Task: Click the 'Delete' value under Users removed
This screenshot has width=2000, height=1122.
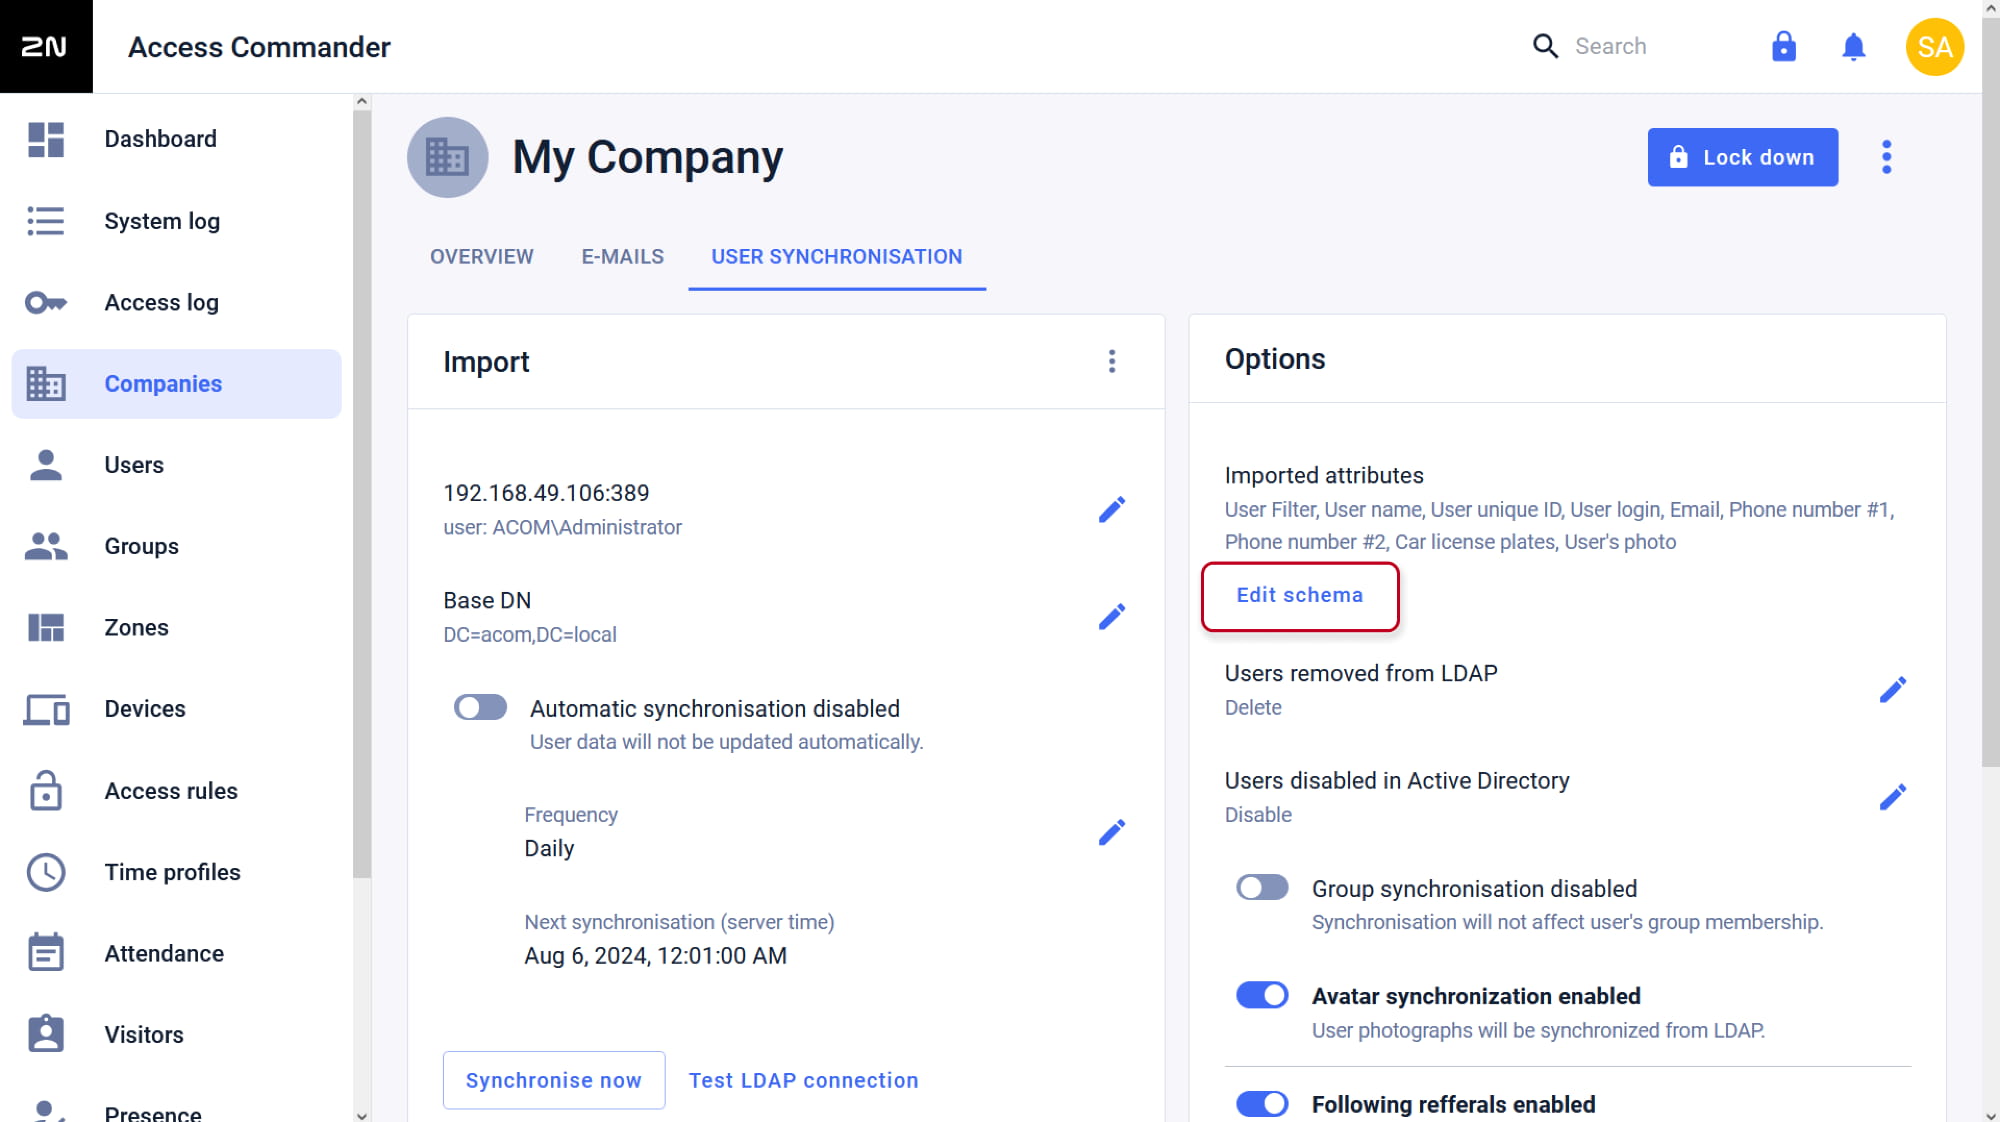Action: [1253, 707]
